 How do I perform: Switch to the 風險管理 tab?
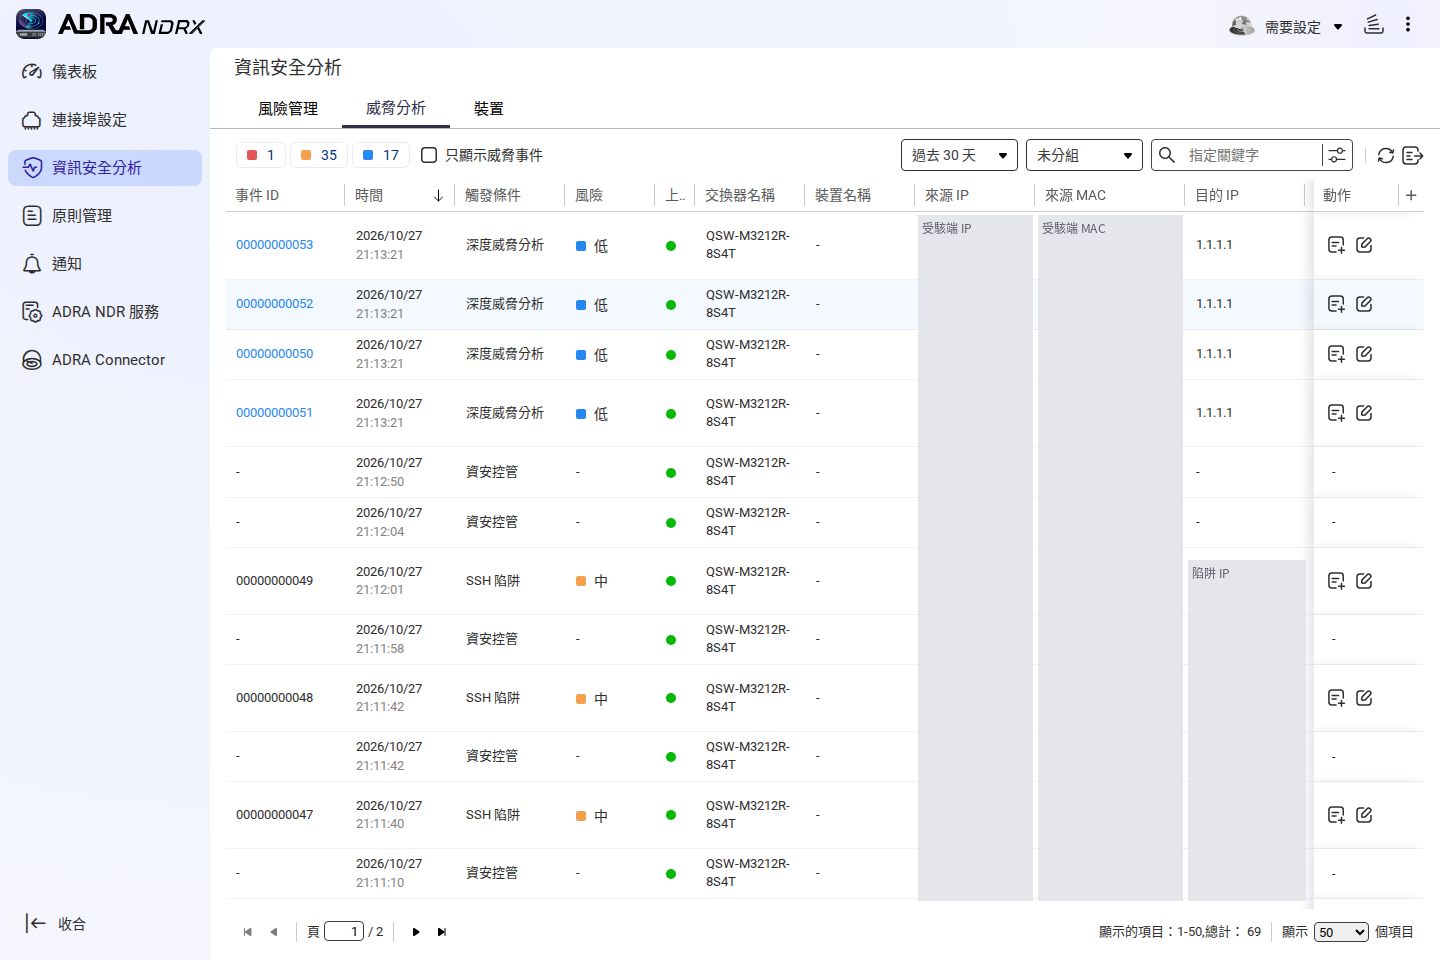288,108
